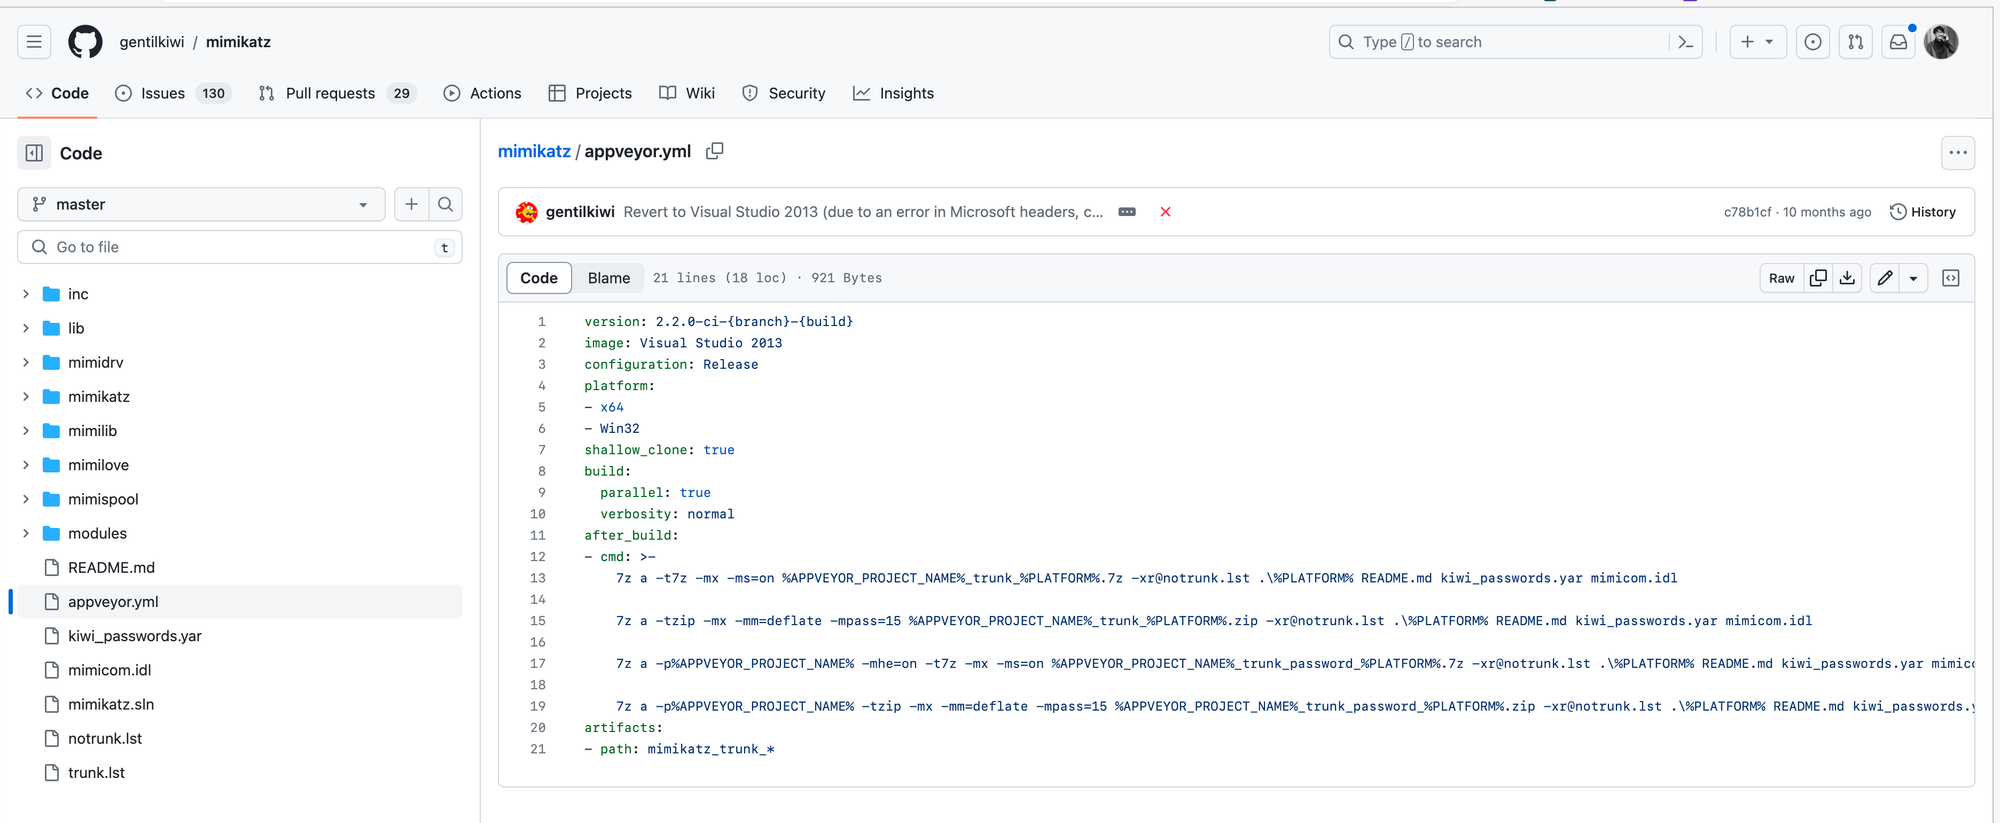Screen dimensions: 2000x823
Task: Switch to Blame view
Action: click(608, 278)
